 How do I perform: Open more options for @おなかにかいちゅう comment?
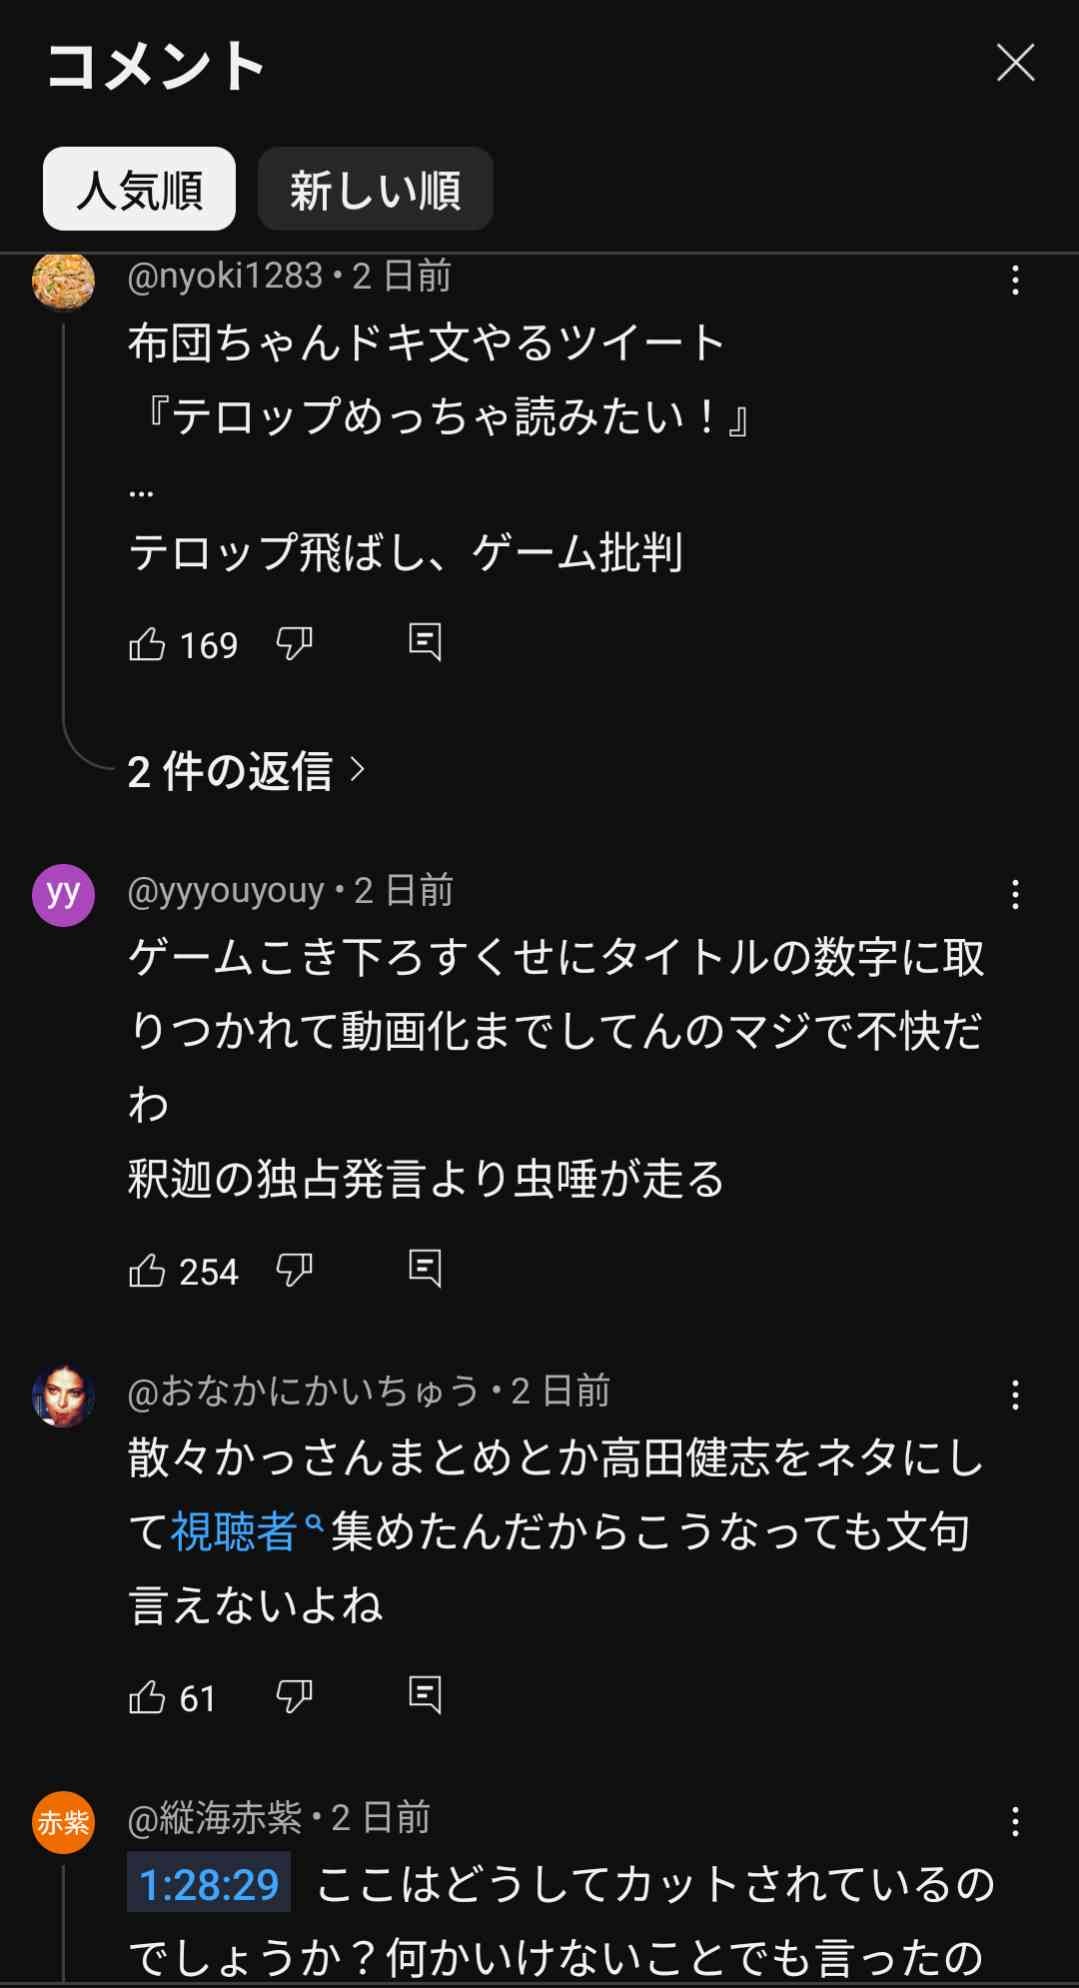coord(1015,1395)
